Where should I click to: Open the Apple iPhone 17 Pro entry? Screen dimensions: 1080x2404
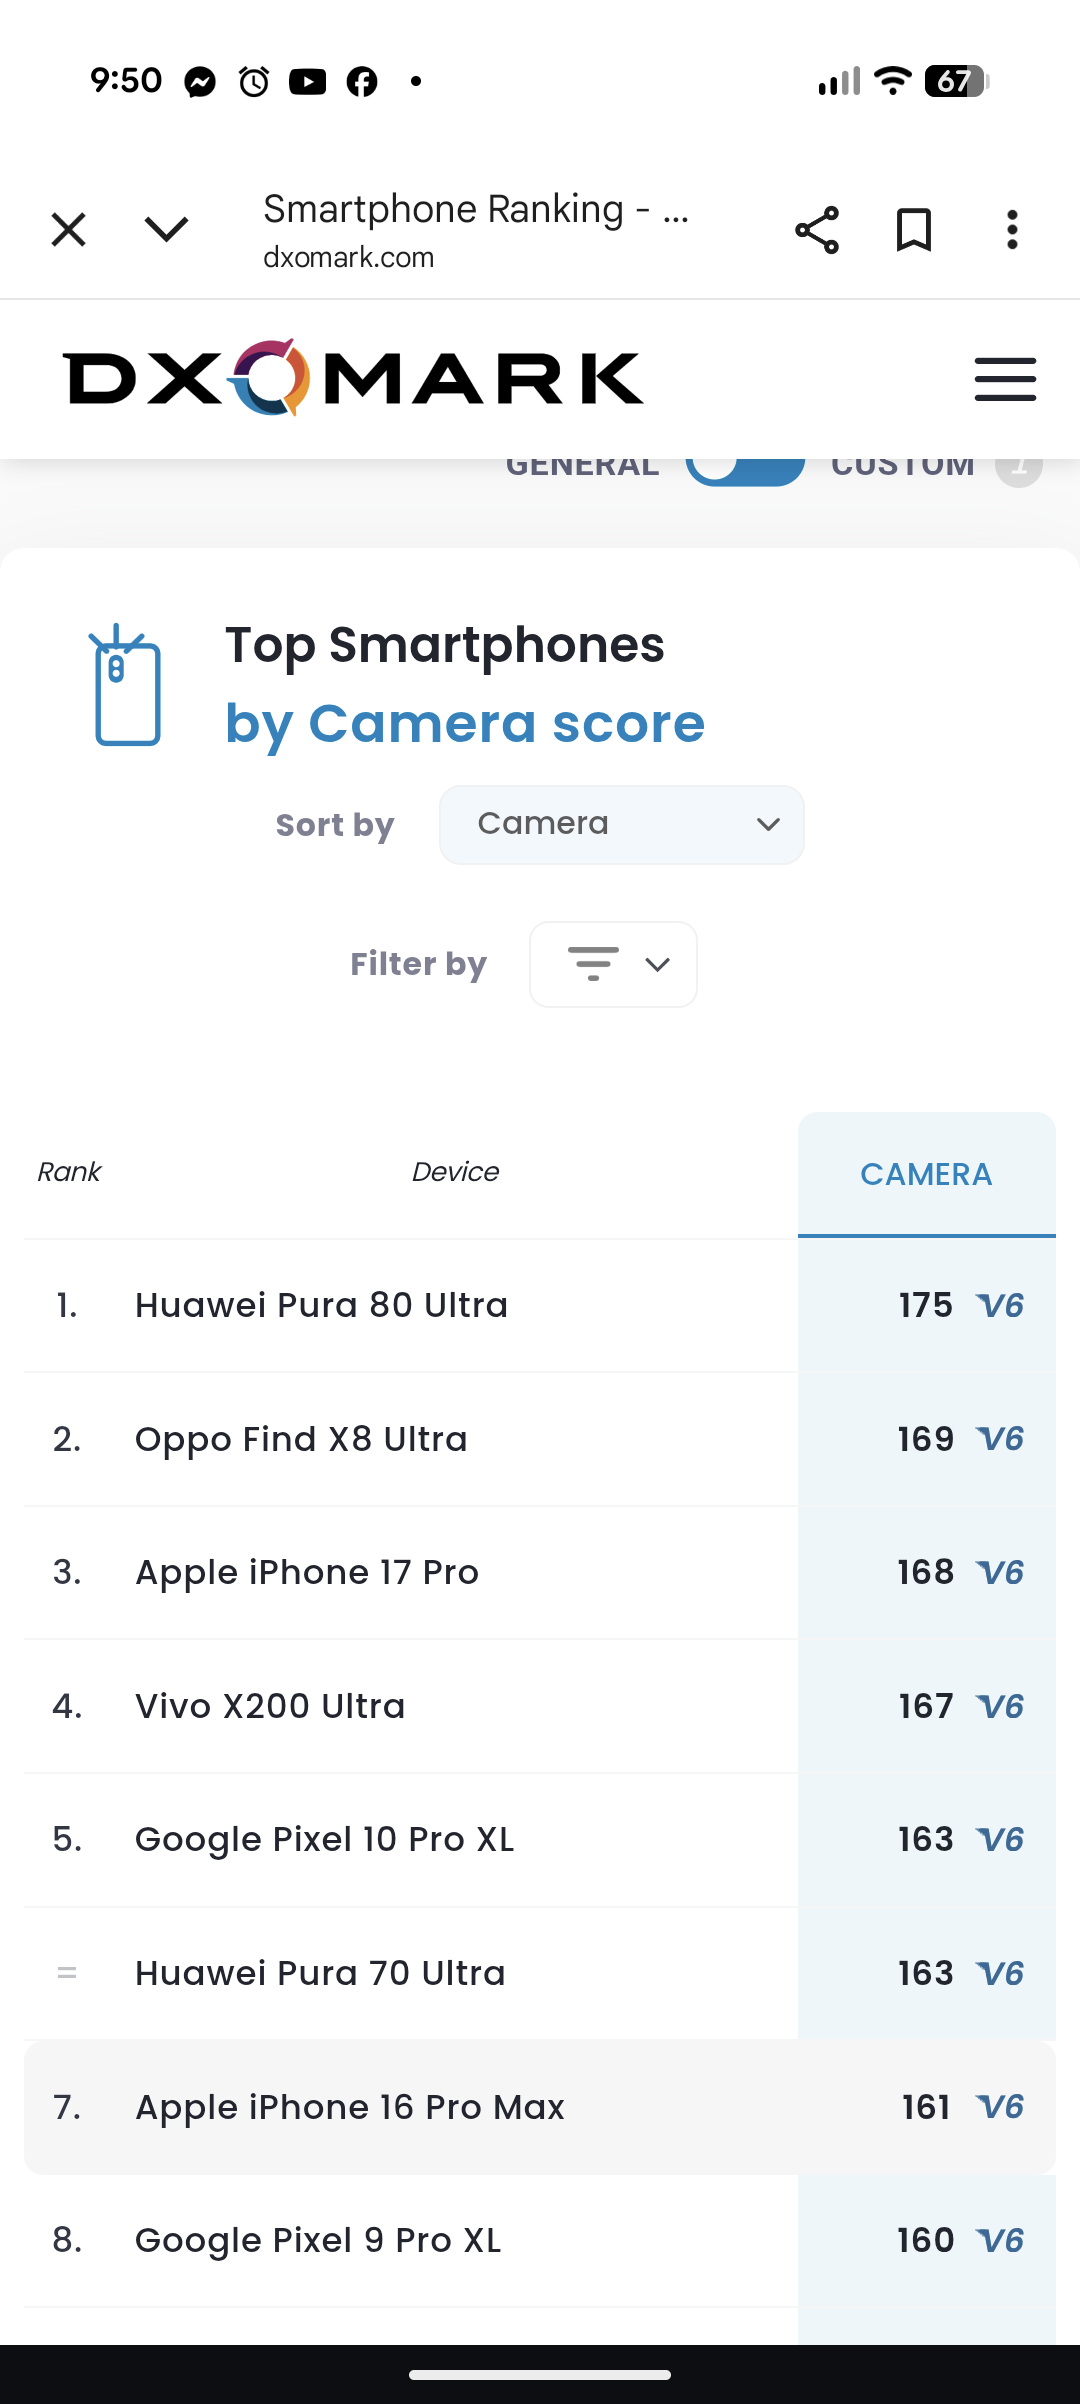point(307,1572)
